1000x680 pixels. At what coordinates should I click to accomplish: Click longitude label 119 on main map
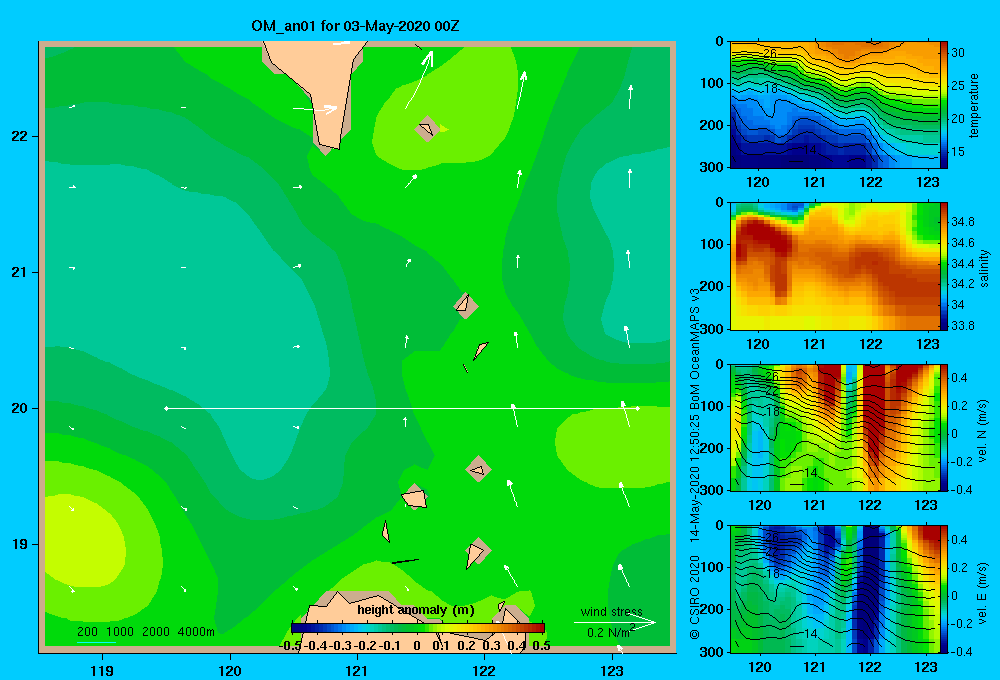(102, 670)
